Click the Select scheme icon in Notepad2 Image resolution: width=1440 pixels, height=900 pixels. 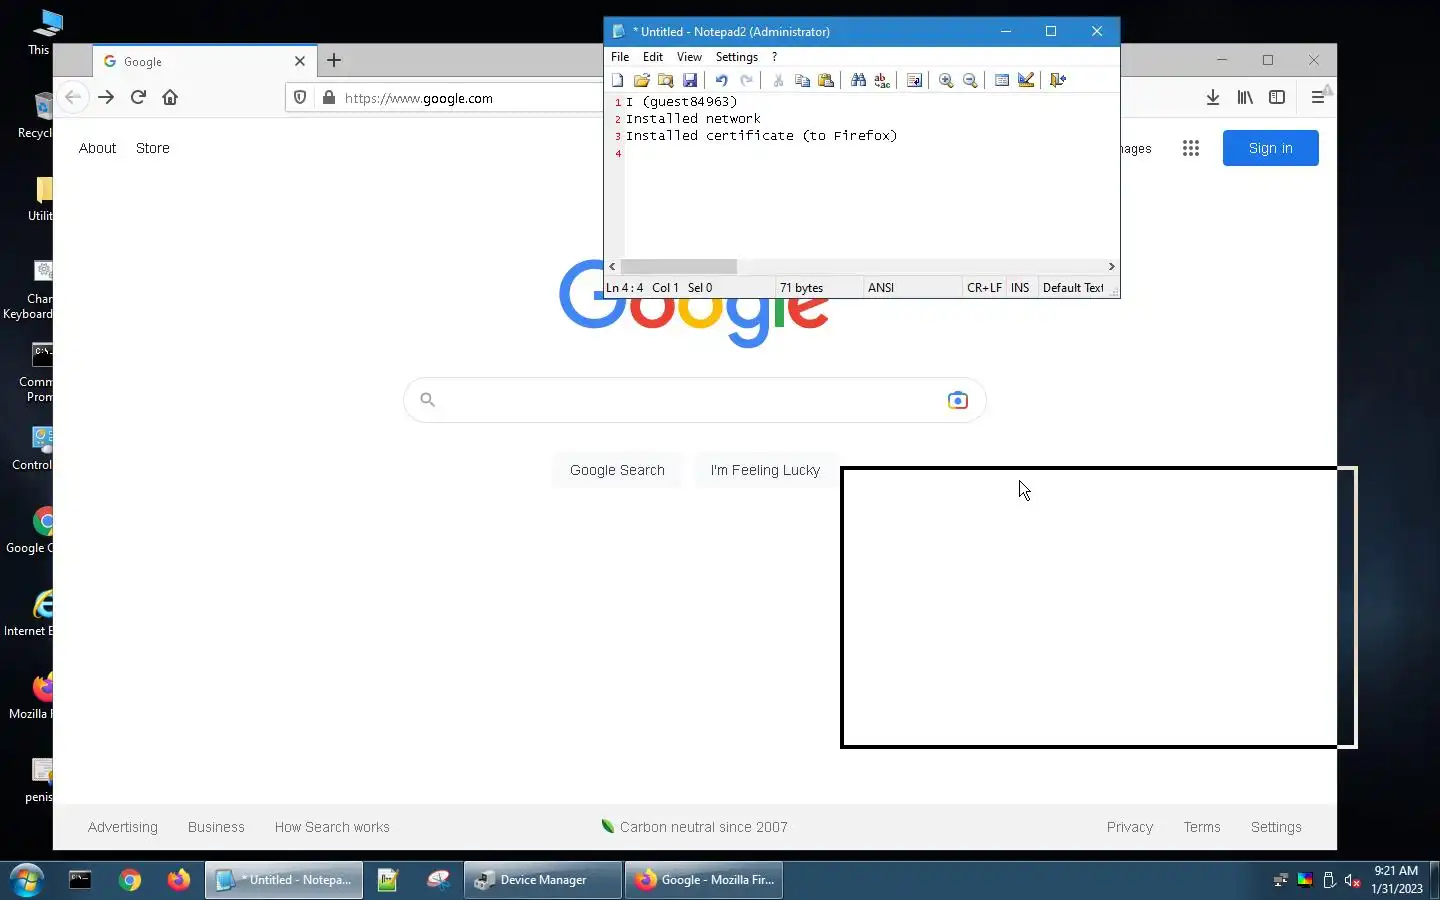(1002, 80)
